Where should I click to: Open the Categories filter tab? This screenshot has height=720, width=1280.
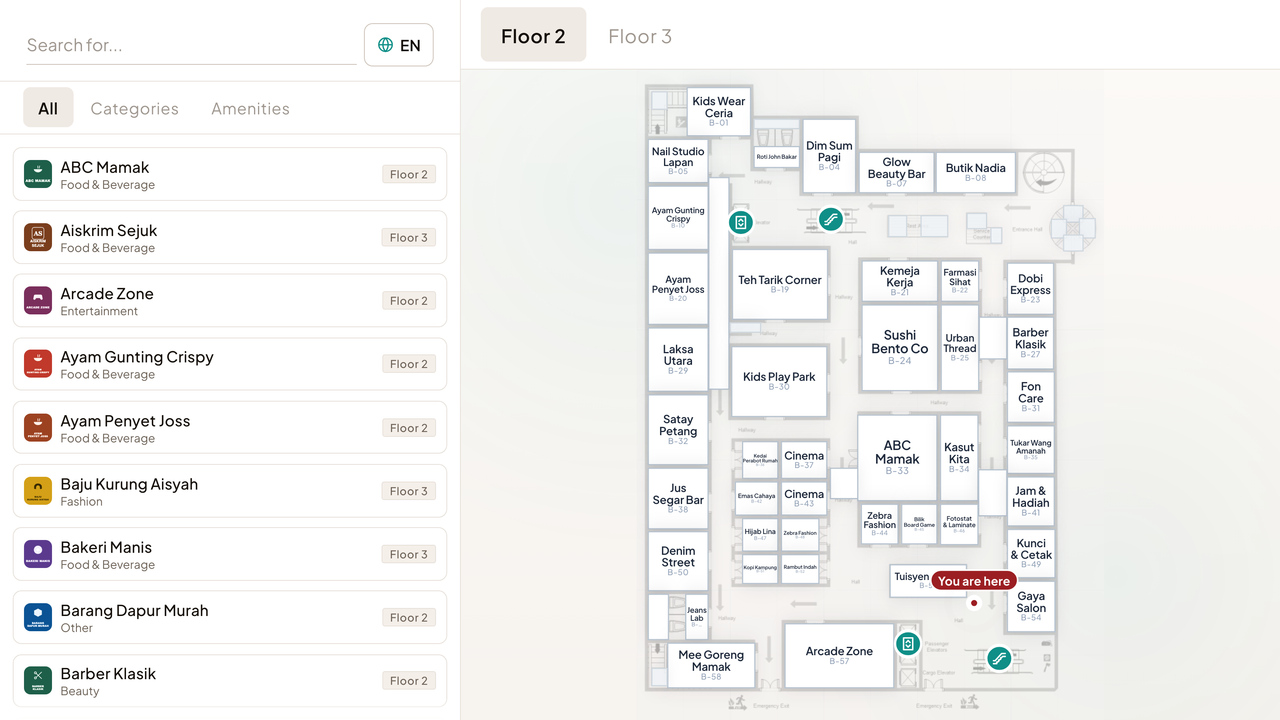tap(135, 108)
